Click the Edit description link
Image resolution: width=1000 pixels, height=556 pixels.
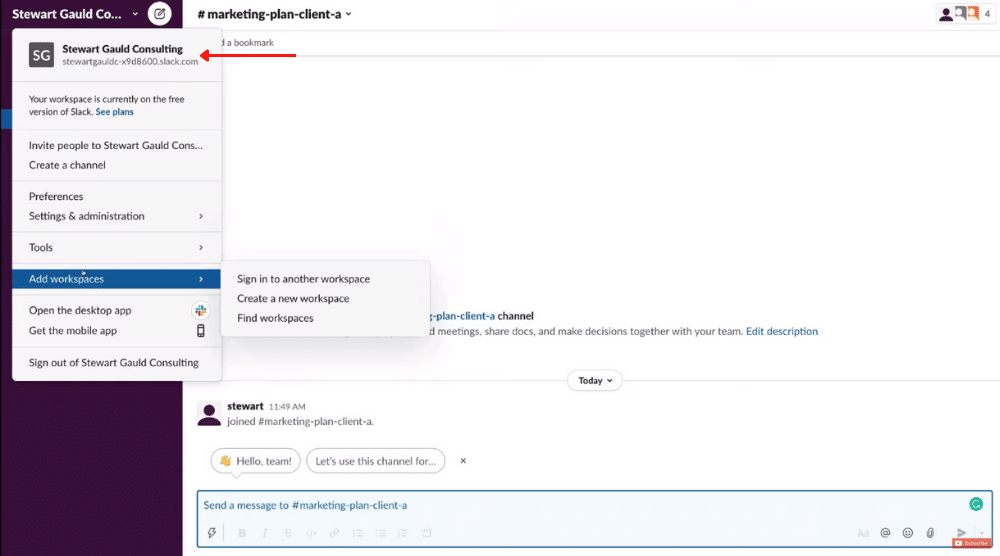(782, 331)
